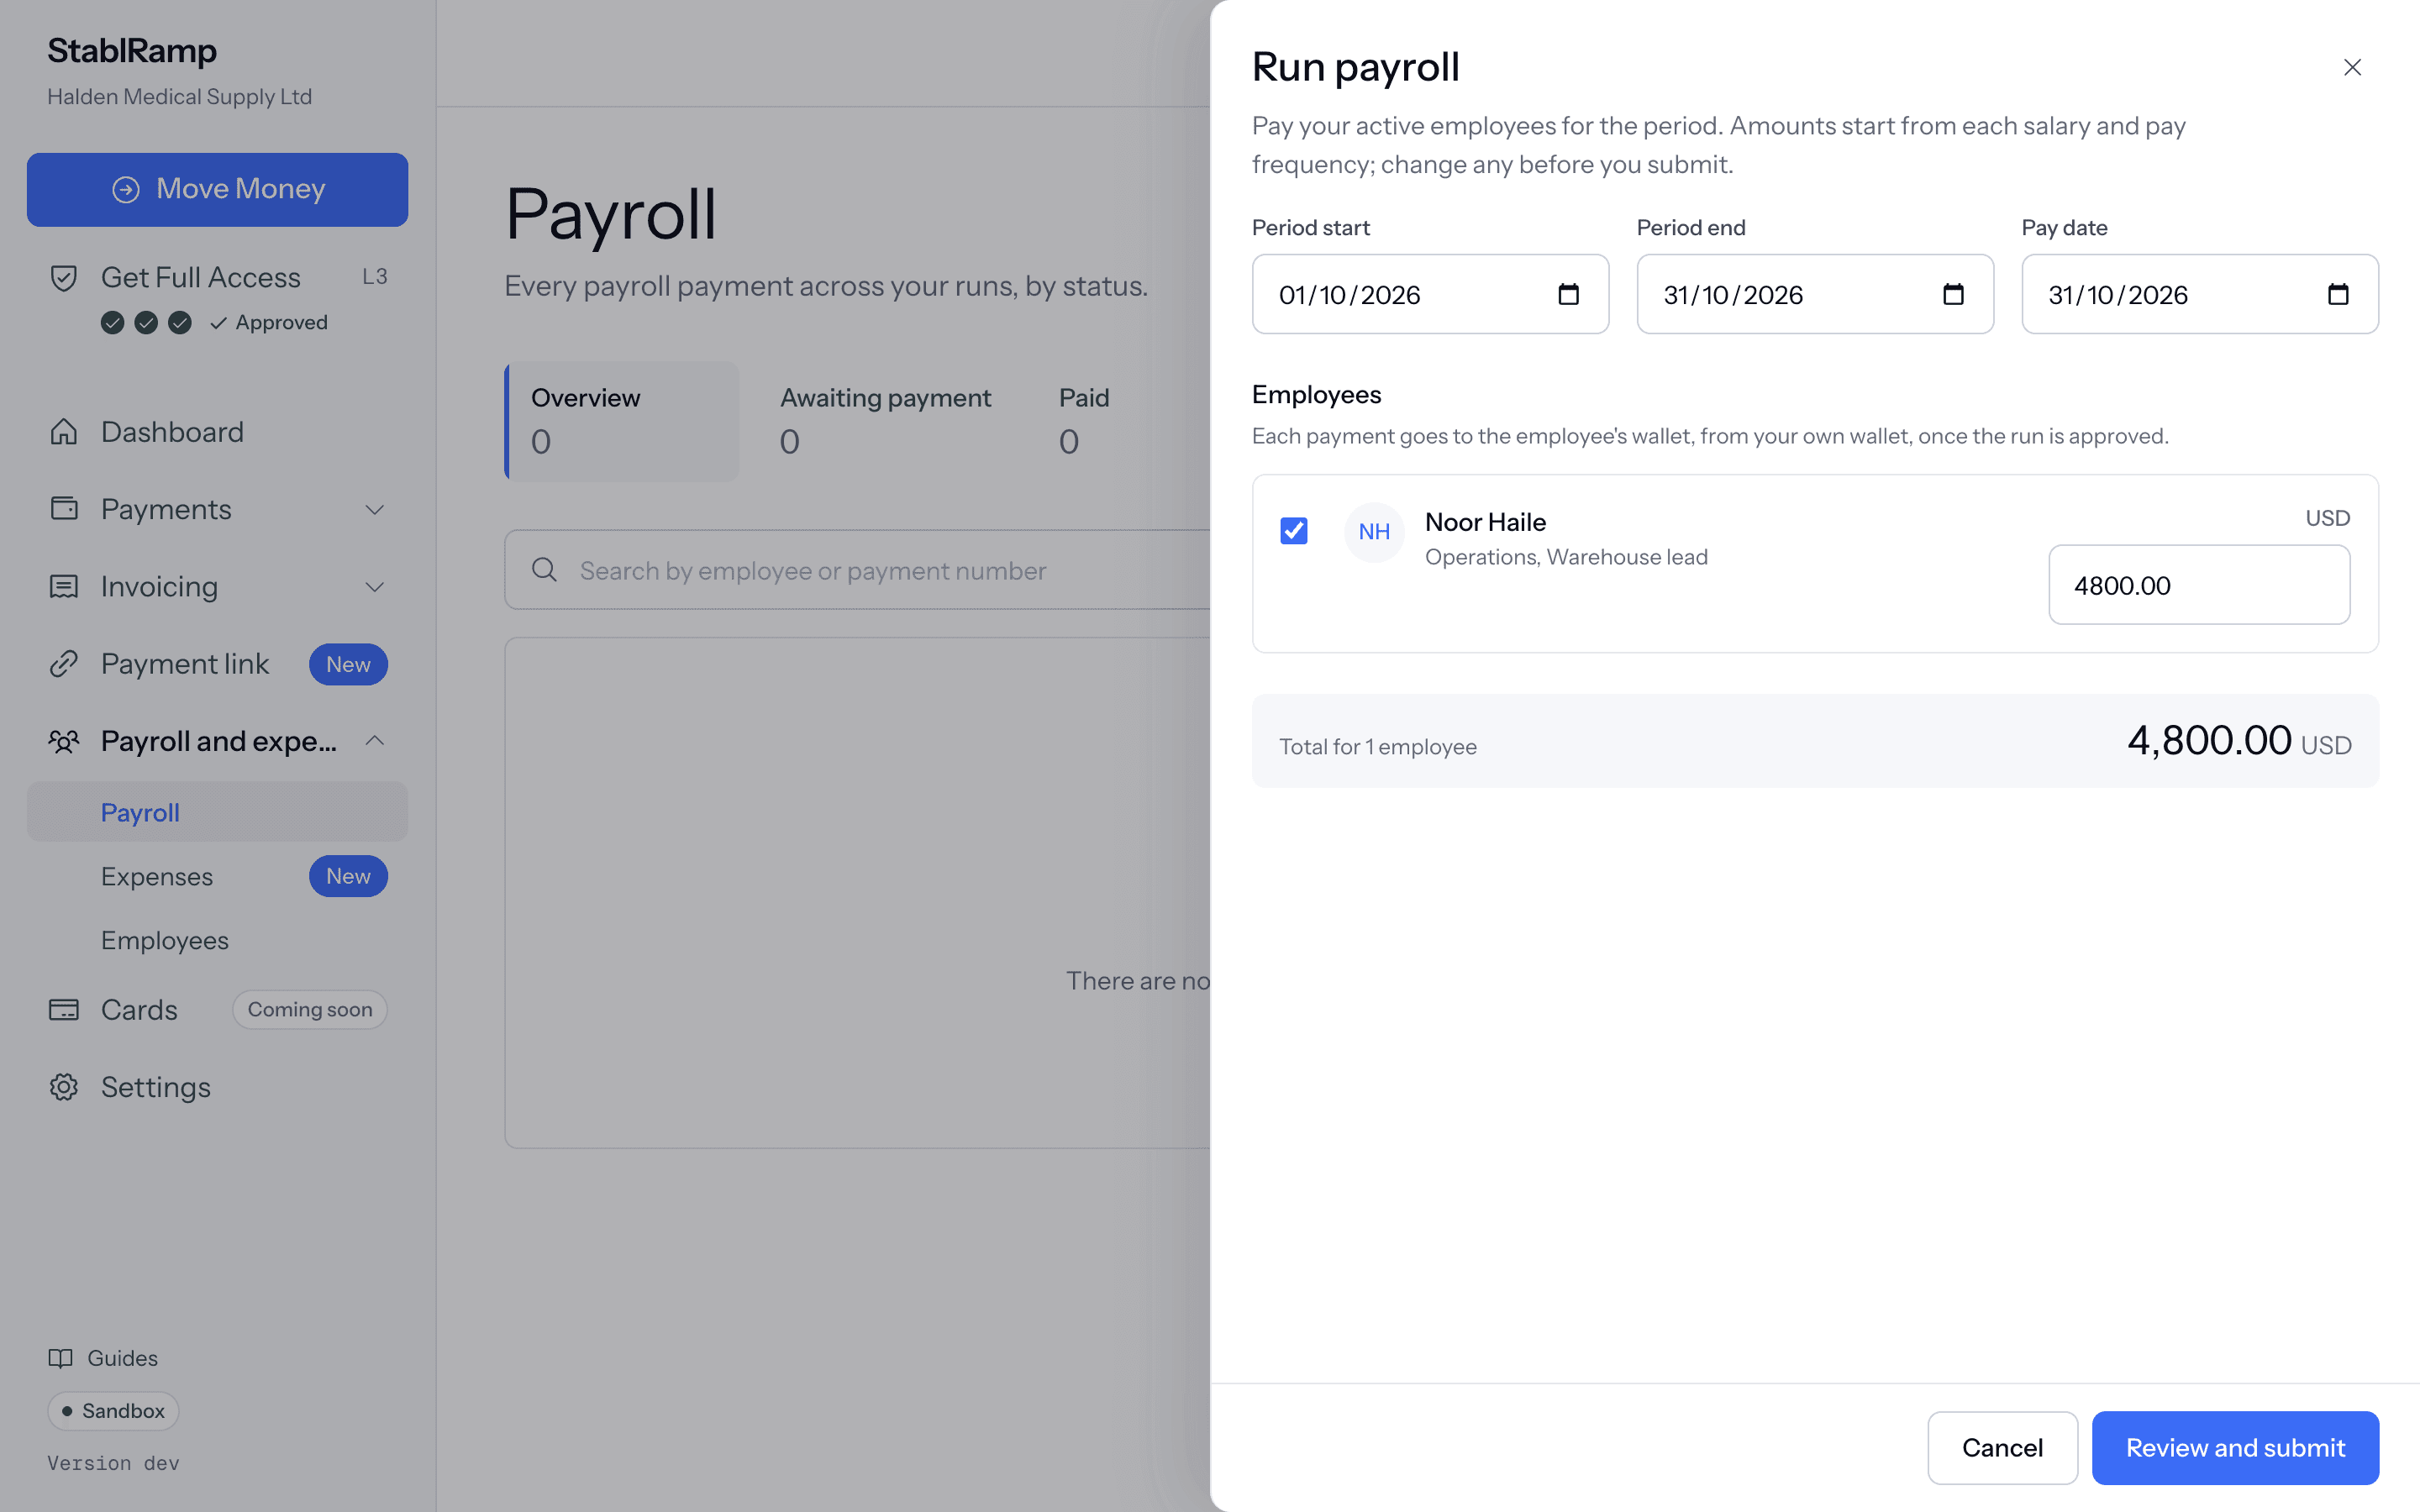Open the Guides book icon
Viewport: 2420px width, 1512px height.
(61, 1358)
